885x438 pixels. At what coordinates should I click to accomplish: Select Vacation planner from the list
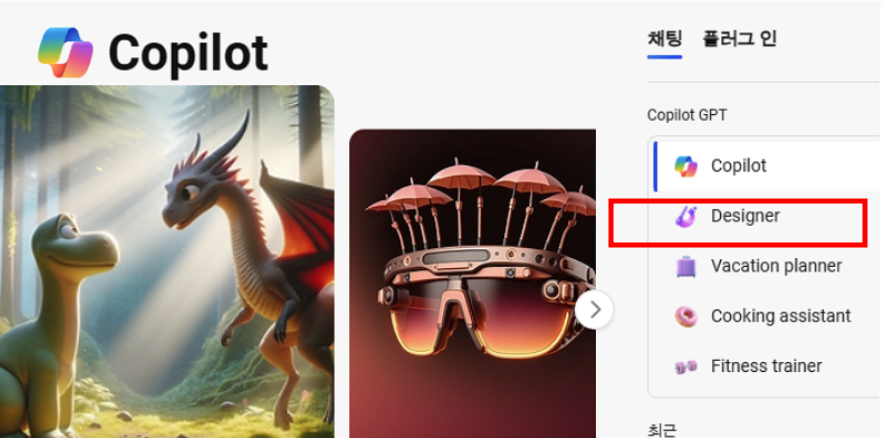(x=776, y=266)
